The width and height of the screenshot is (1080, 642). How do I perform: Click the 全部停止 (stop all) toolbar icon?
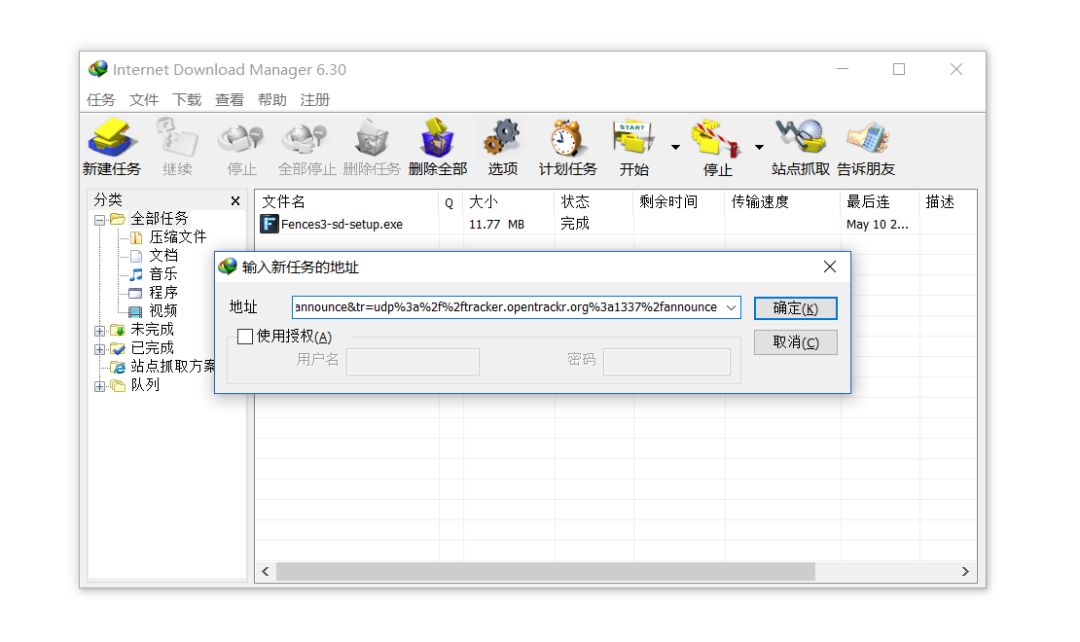[305, 138]
